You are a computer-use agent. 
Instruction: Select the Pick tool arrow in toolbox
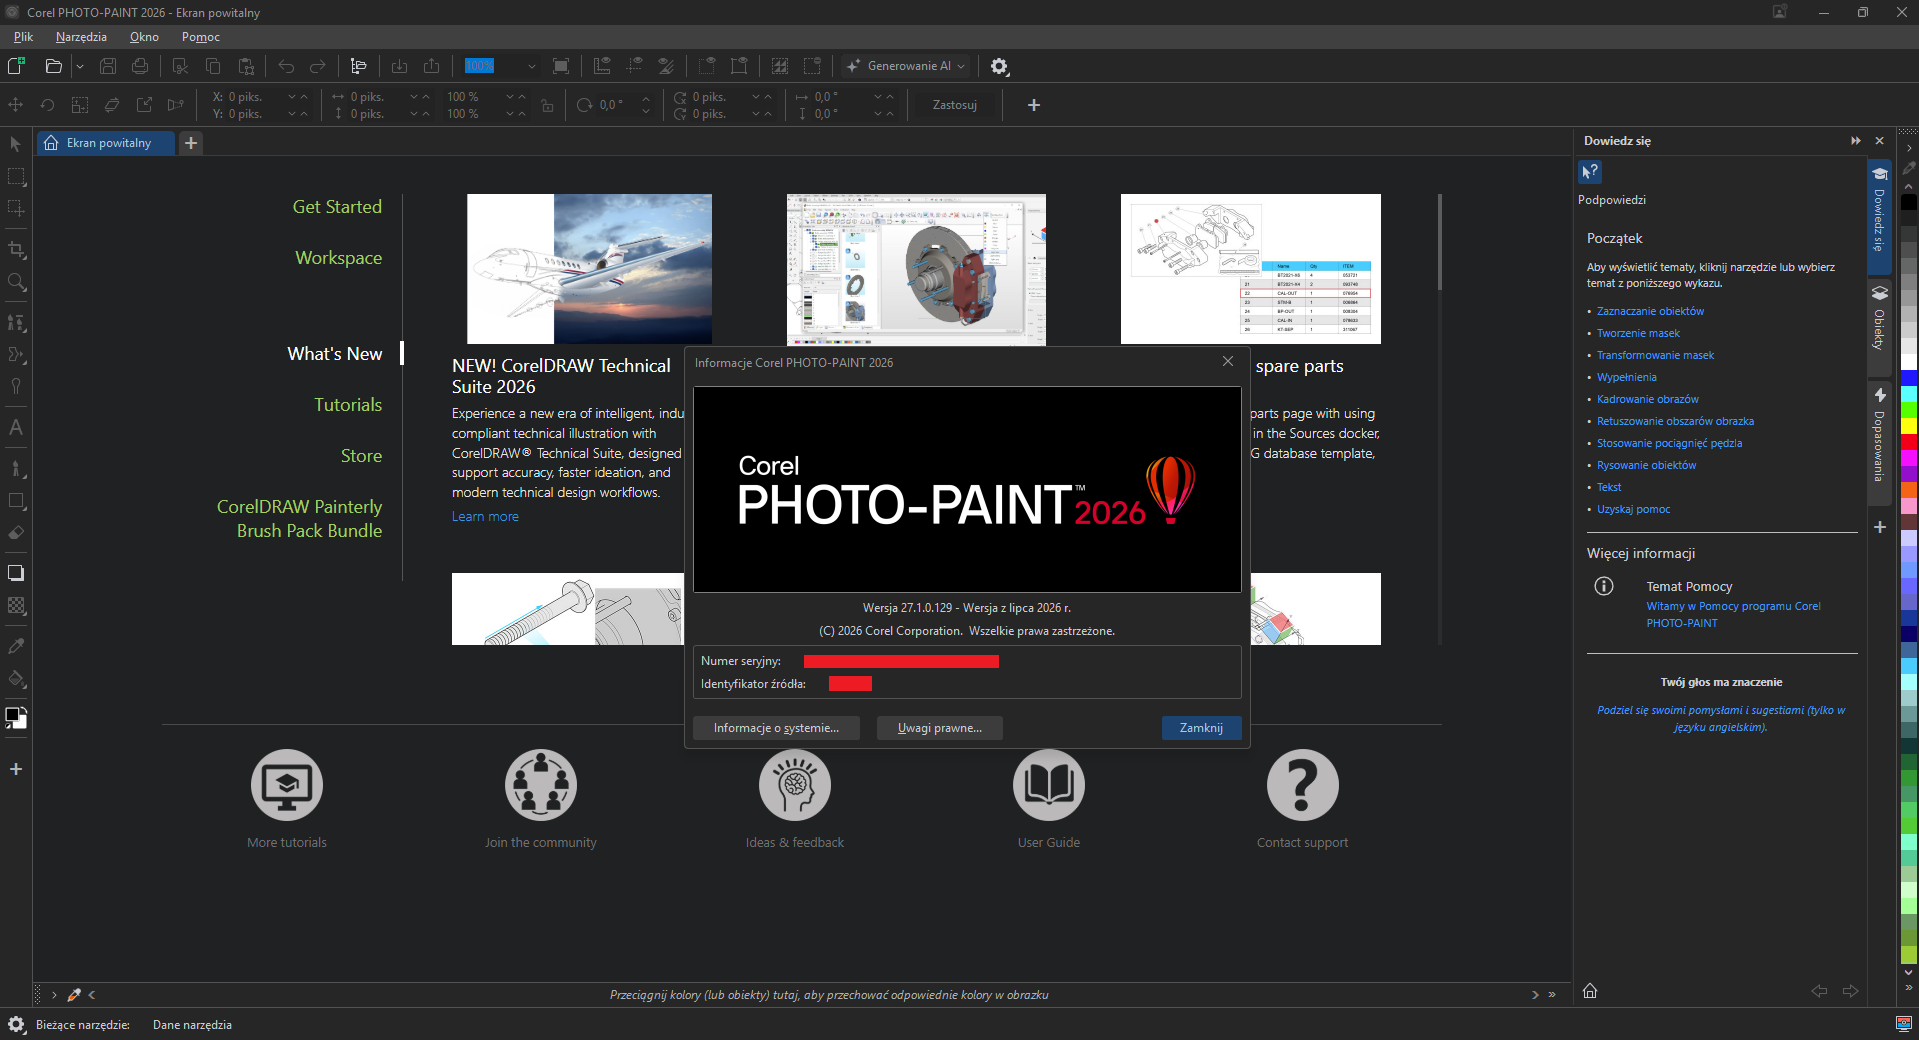coord(16,144)
